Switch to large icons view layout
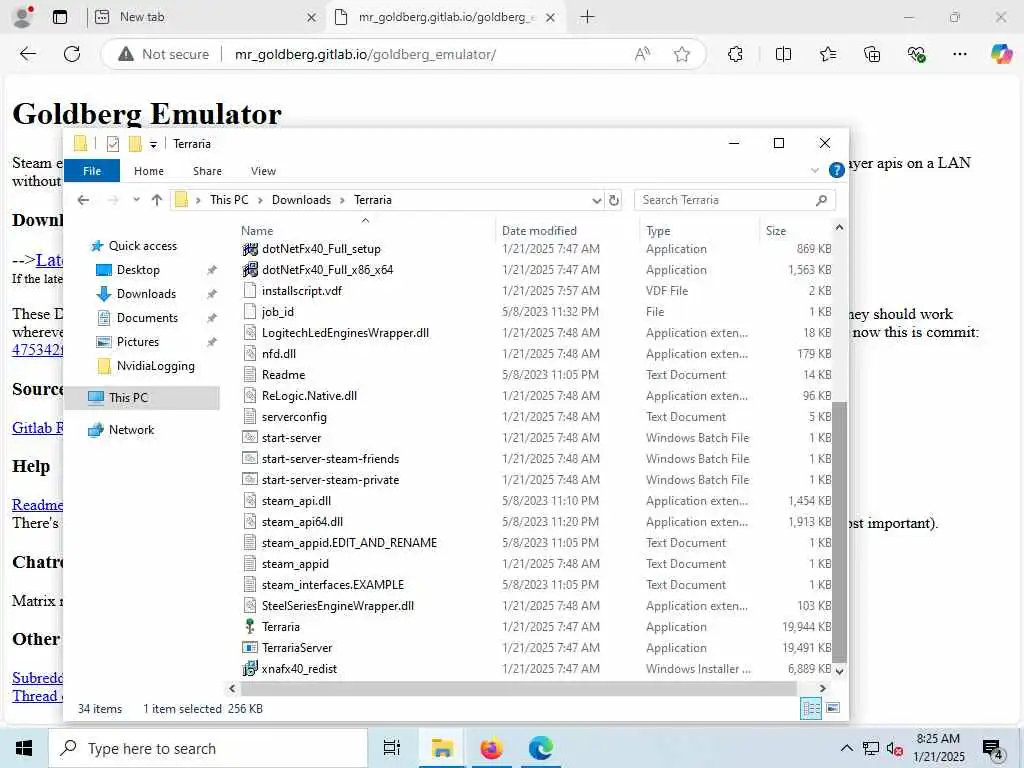Screen dimensions: 1024x768 (x=833, y=709)
